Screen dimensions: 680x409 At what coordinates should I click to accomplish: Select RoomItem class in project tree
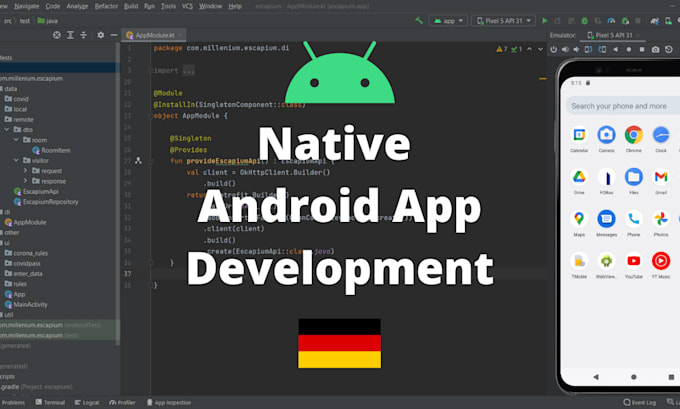coord(51,150)
